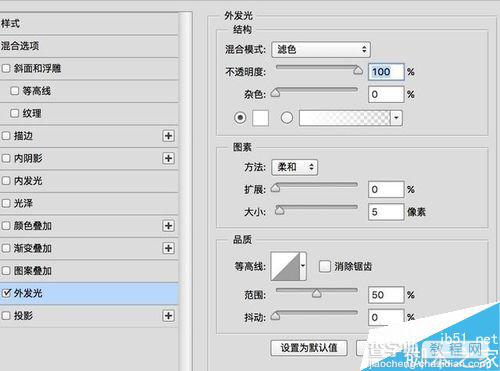
Task: Enable Bevel and Emboss (斜面和浮雕) checkbox
Action: (6, 68)
